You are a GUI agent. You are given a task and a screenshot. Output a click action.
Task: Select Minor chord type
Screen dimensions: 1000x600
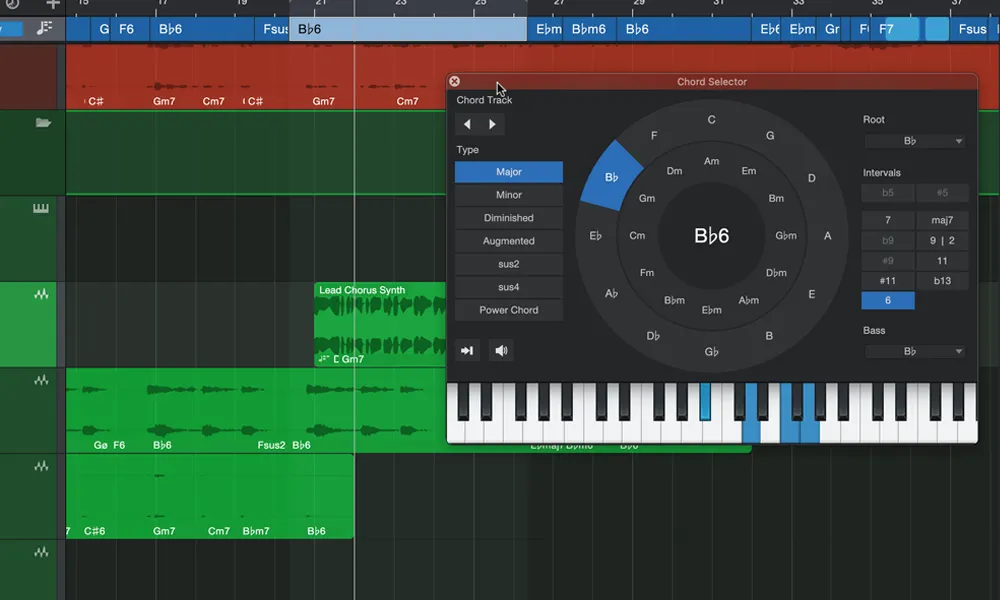tap(509, 194)
